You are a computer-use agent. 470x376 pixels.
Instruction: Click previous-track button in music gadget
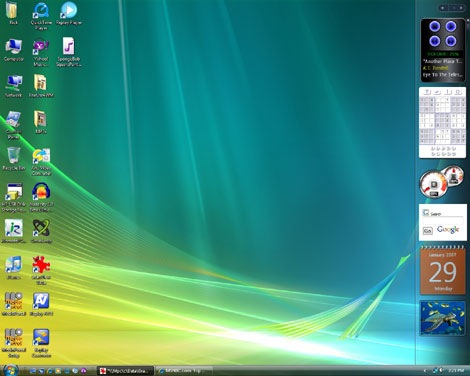(x=434, y=41)
